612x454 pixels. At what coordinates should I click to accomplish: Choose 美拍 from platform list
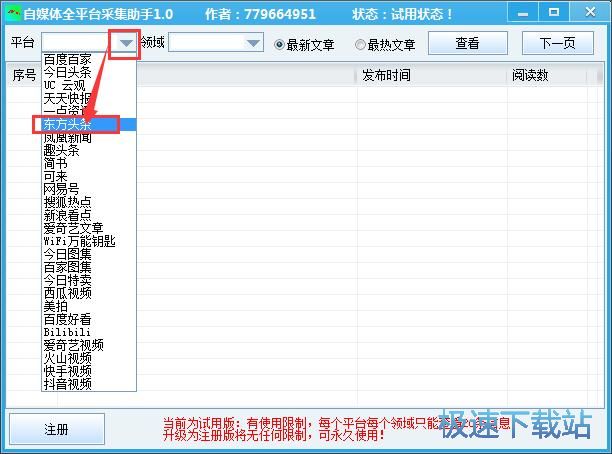click(x=89, y=306)
